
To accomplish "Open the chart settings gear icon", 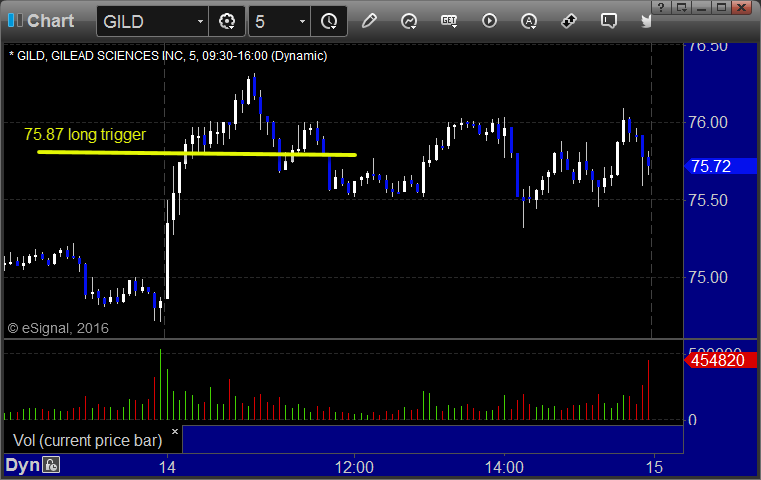I will [x=227, y=21].
